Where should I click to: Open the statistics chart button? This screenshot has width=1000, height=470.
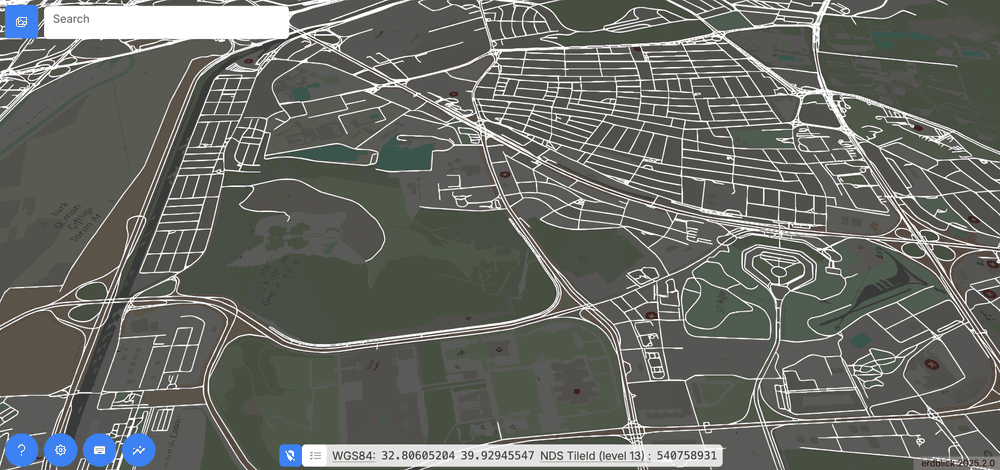tap(139, 450)
